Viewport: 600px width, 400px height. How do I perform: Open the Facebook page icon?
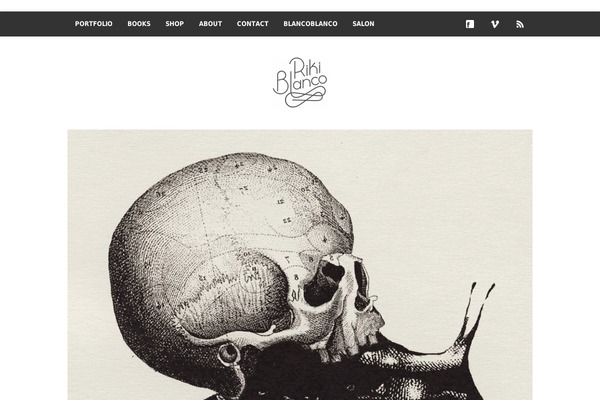[x=470, y=24]
